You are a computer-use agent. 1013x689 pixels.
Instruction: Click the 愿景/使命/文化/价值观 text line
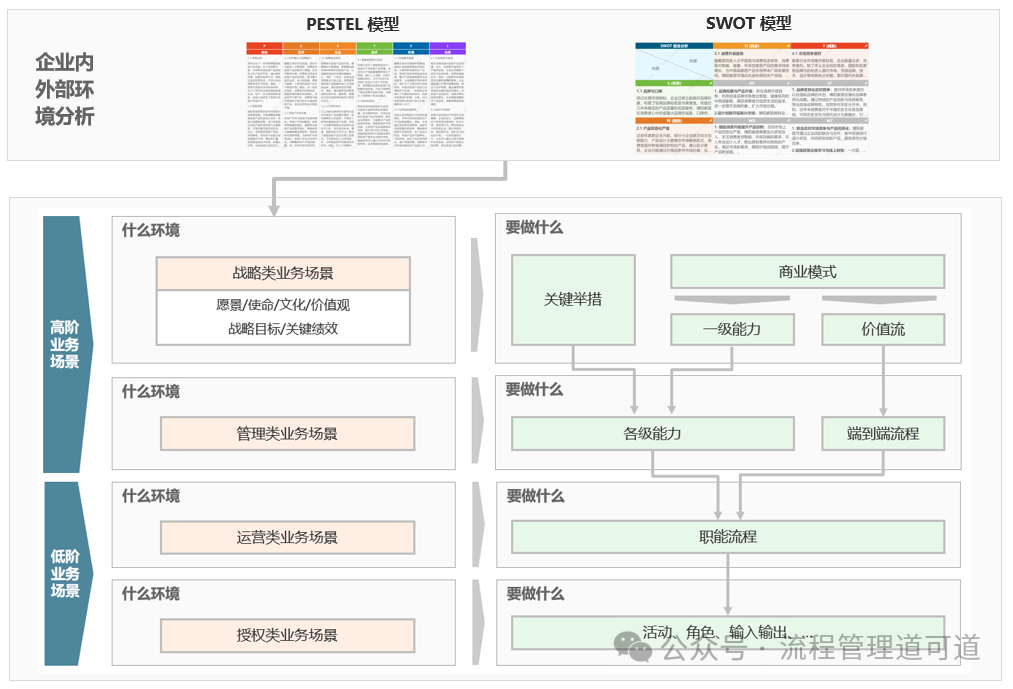point(283,305)
